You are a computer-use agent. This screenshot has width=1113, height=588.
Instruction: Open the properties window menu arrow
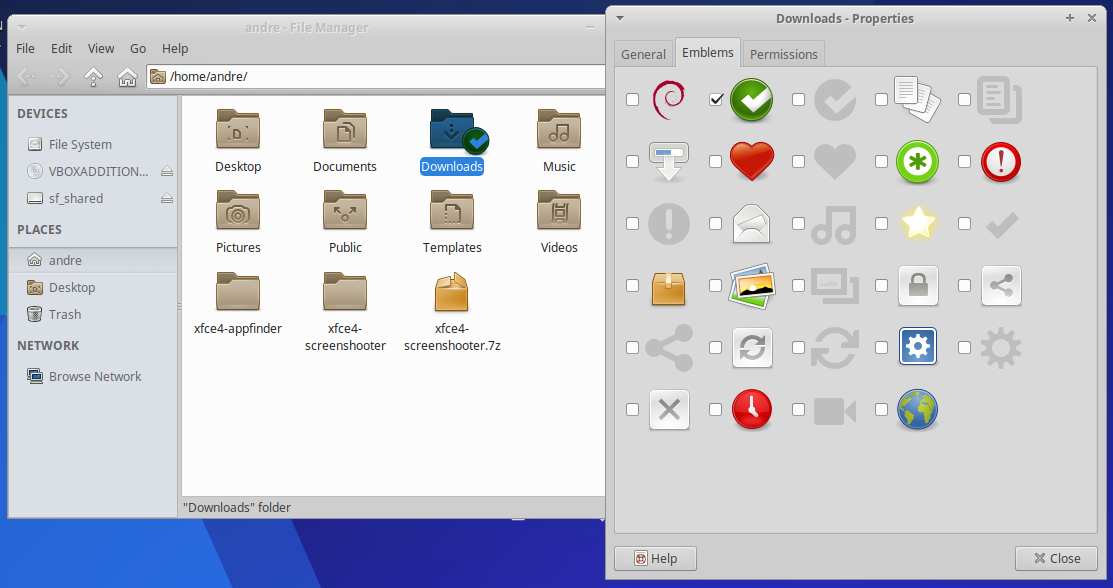pos(620,18)
